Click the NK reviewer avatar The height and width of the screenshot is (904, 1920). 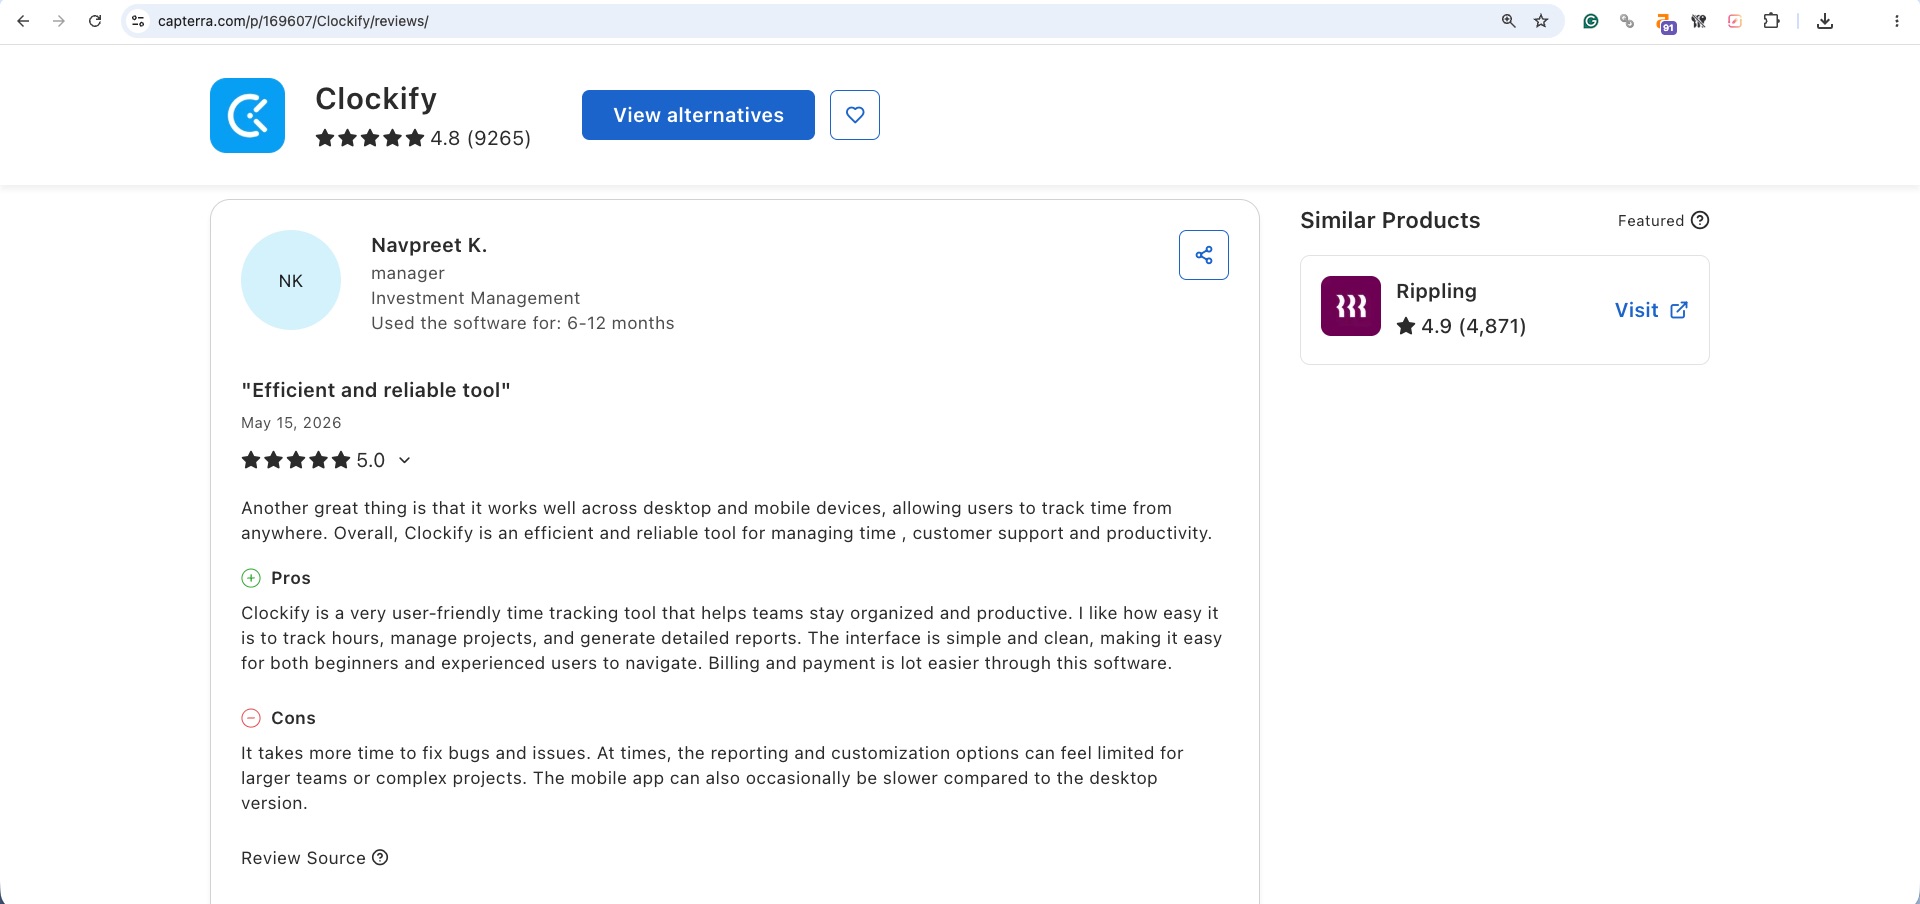point(291,281)
